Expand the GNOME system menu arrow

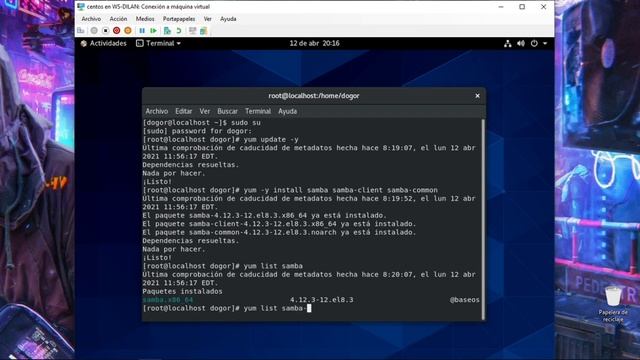(545, 43)
